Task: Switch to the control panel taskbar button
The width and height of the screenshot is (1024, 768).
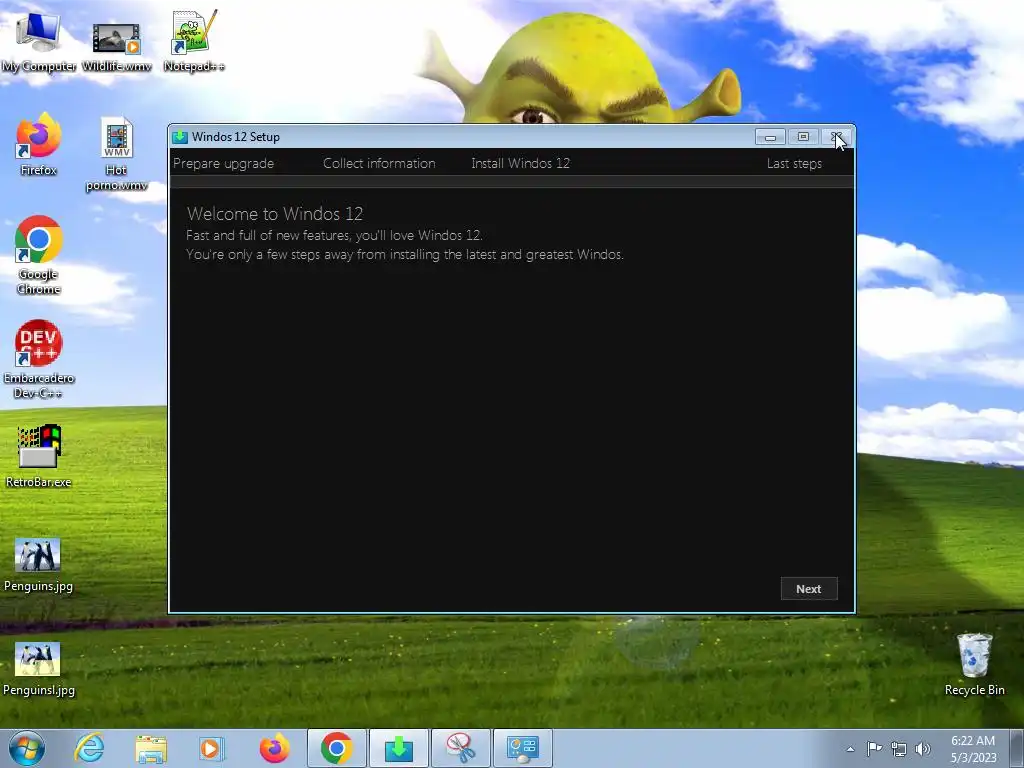Action: [522, 748]
